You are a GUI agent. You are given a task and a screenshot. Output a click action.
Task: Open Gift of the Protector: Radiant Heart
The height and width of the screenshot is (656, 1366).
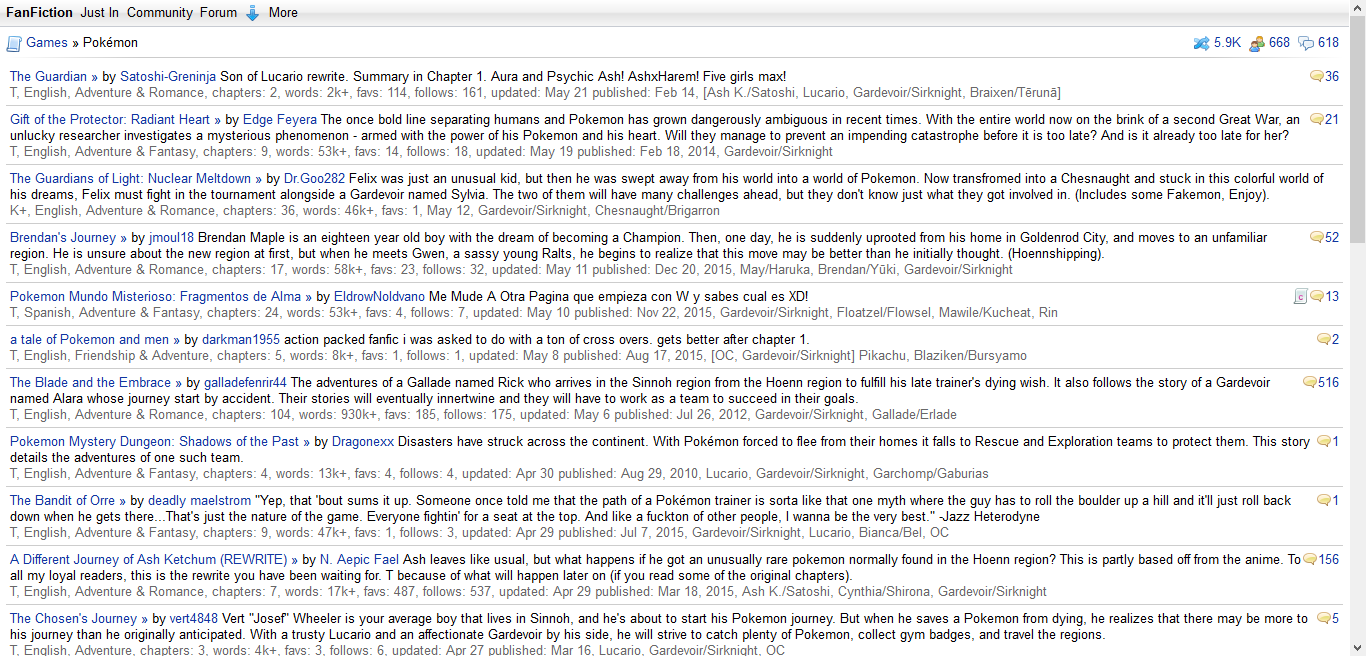116,119
